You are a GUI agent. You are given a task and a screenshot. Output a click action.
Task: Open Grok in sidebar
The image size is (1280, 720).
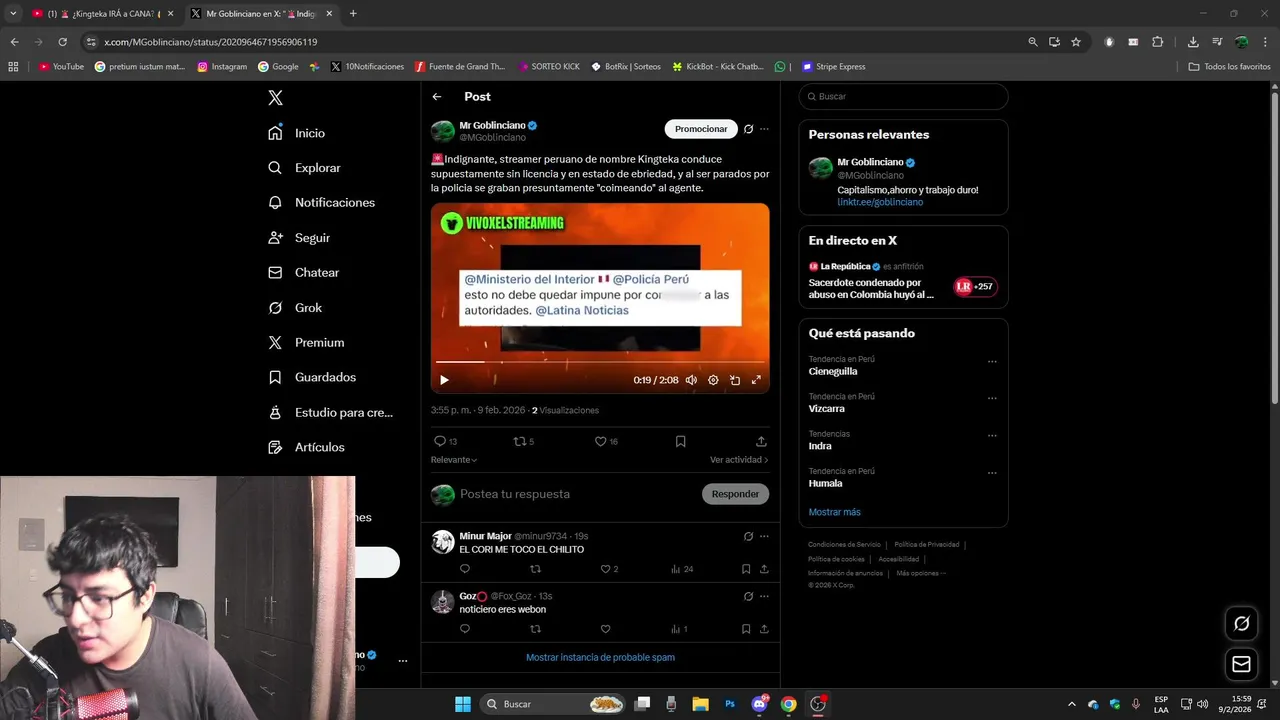pos(295,308)
